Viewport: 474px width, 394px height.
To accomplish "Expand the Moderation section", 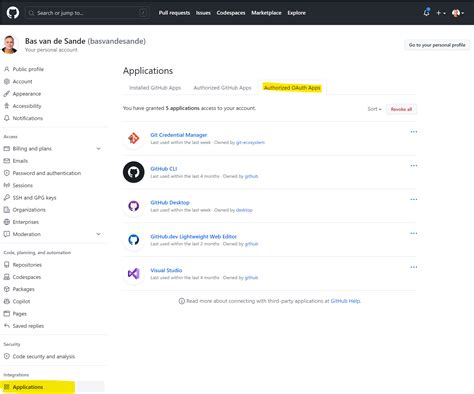I will 99,234.
